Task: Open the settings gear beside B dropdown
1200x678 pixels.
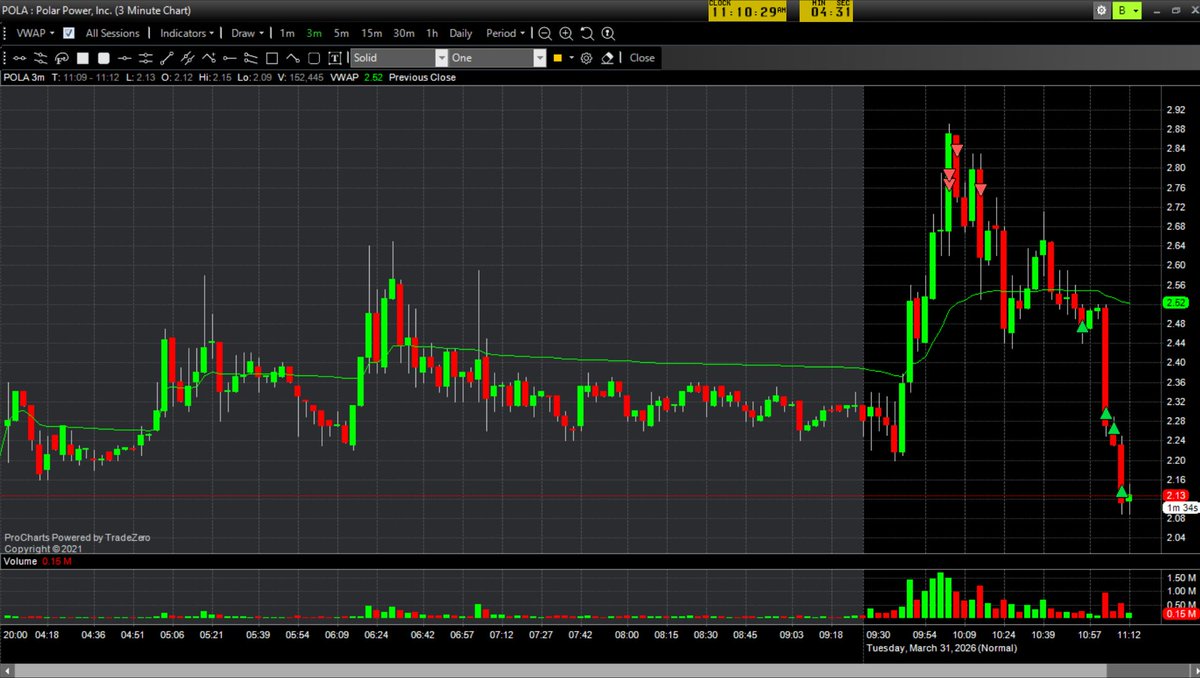Action: click(x=1101, y=11)
